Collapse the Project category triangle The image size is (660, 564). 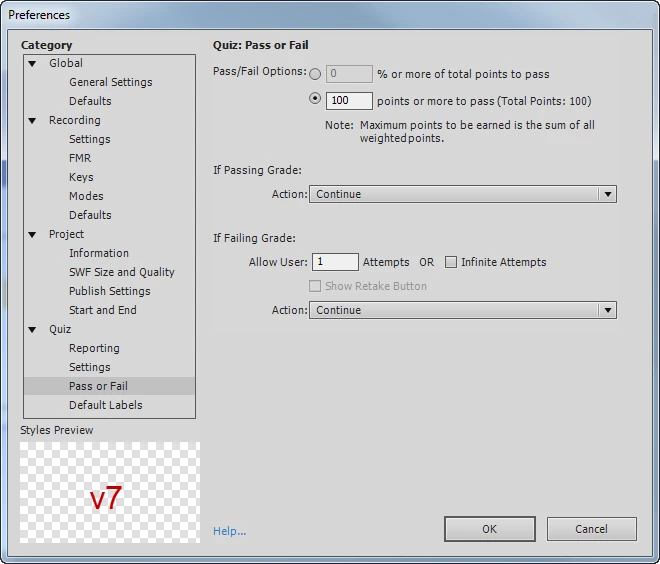(32, 235)
